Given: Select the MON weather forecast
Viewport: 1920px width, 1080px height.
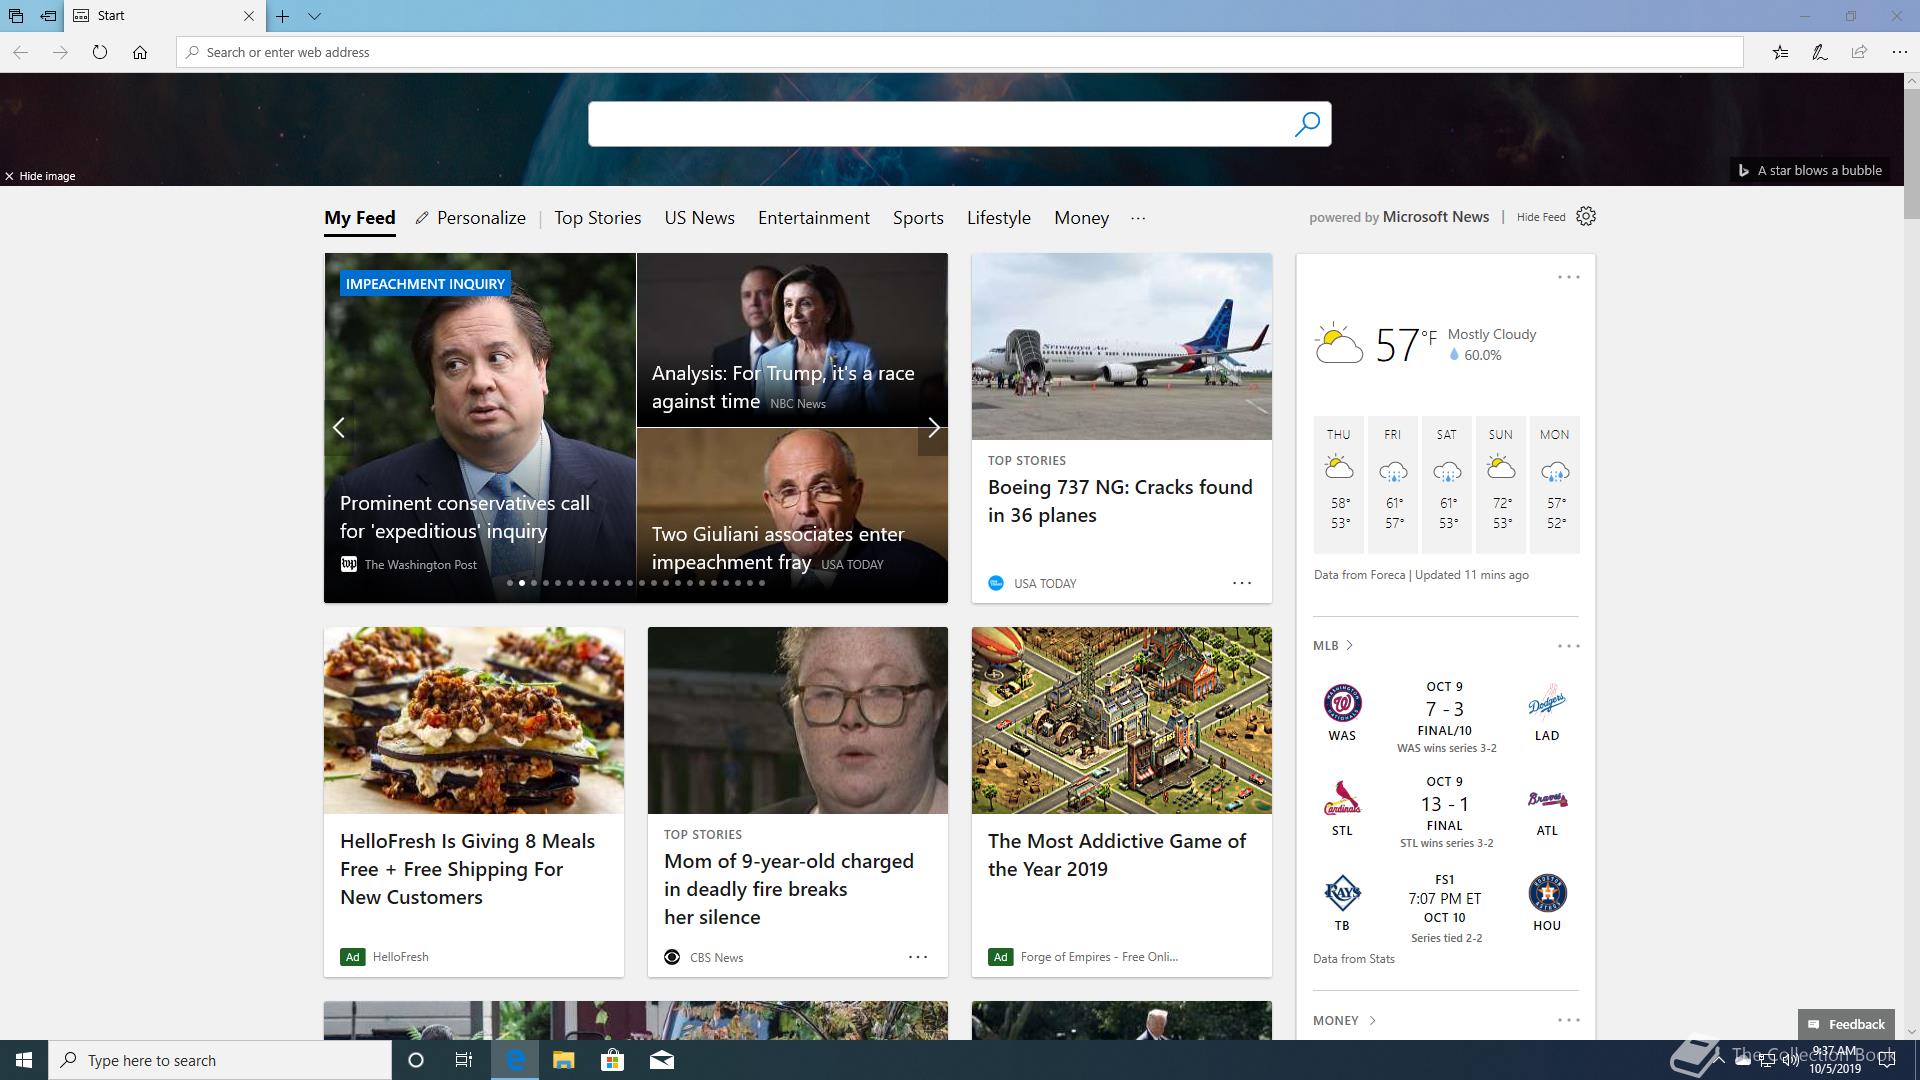Looking at the screenshot, I should point(1555,484).
